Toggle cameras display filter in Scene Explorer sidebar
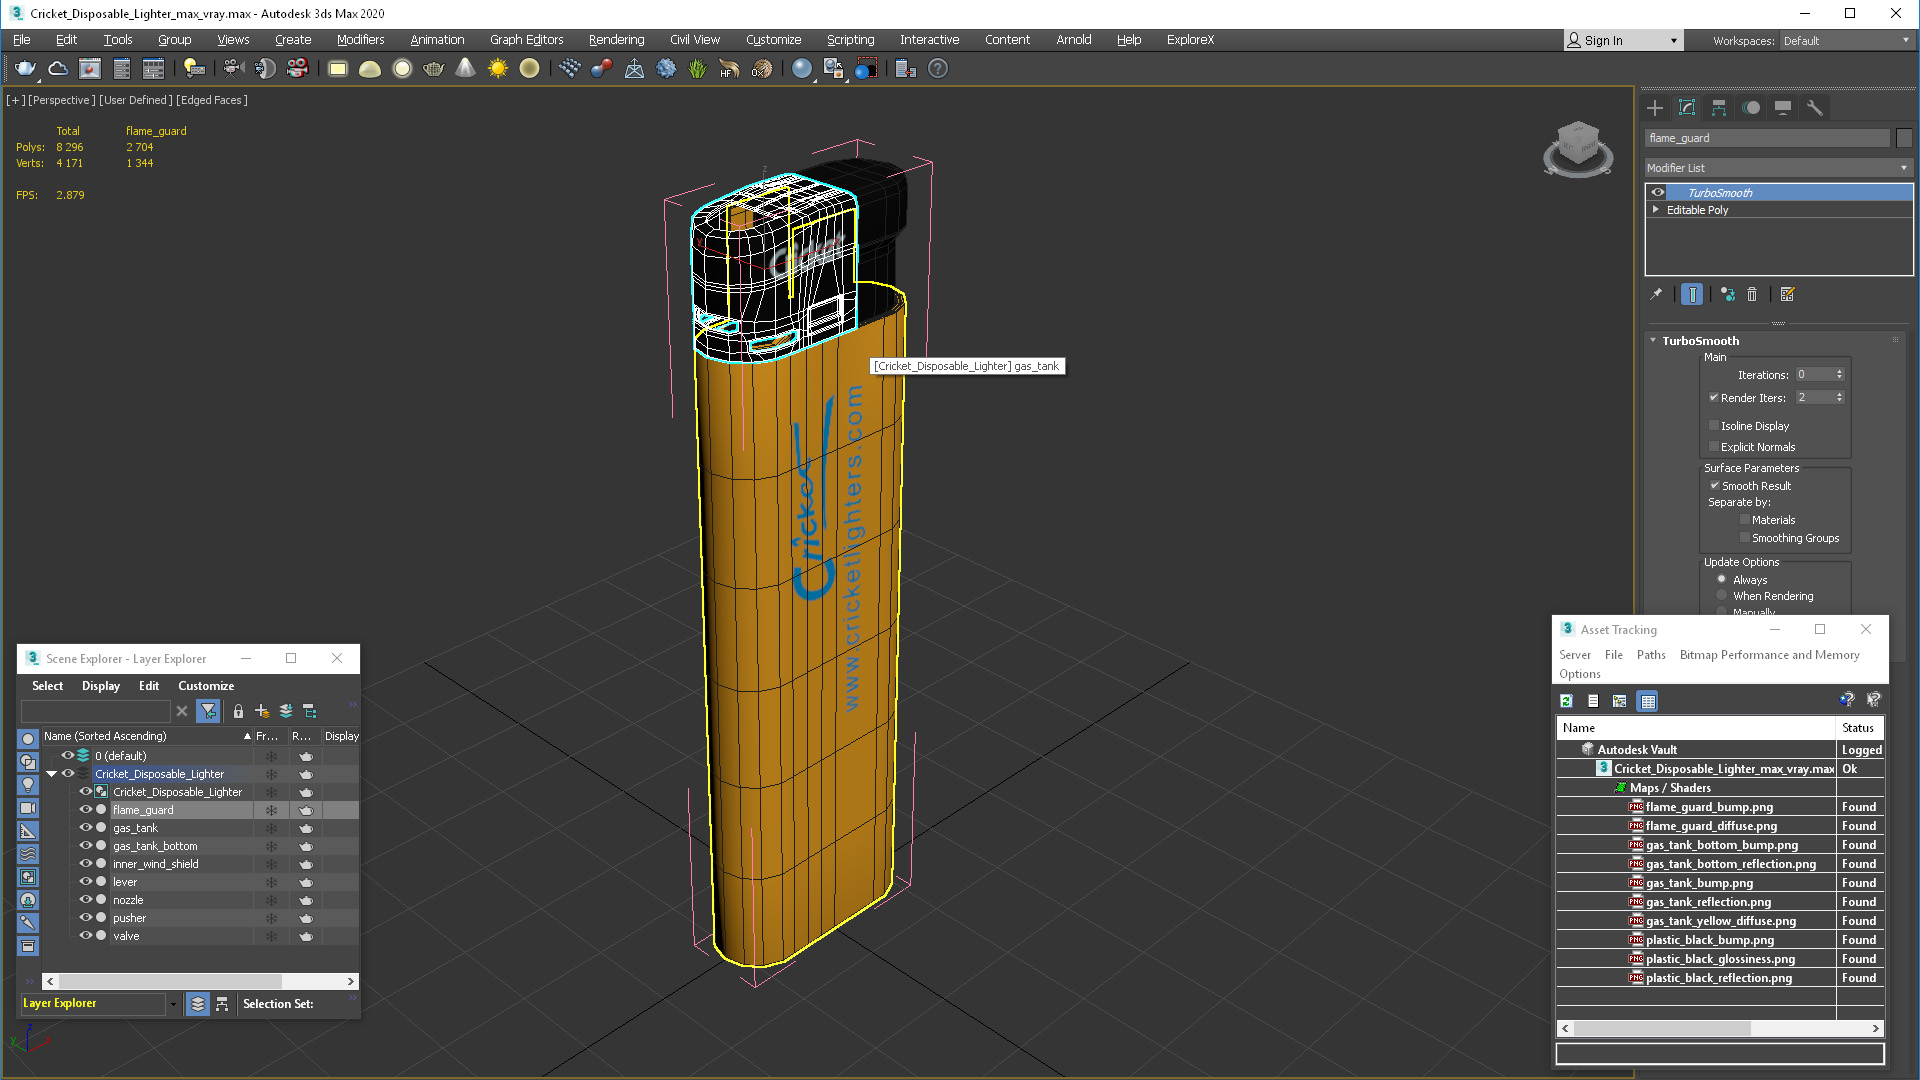Viewport: 1920px width, 1080px height. click(x=28, y=808)
